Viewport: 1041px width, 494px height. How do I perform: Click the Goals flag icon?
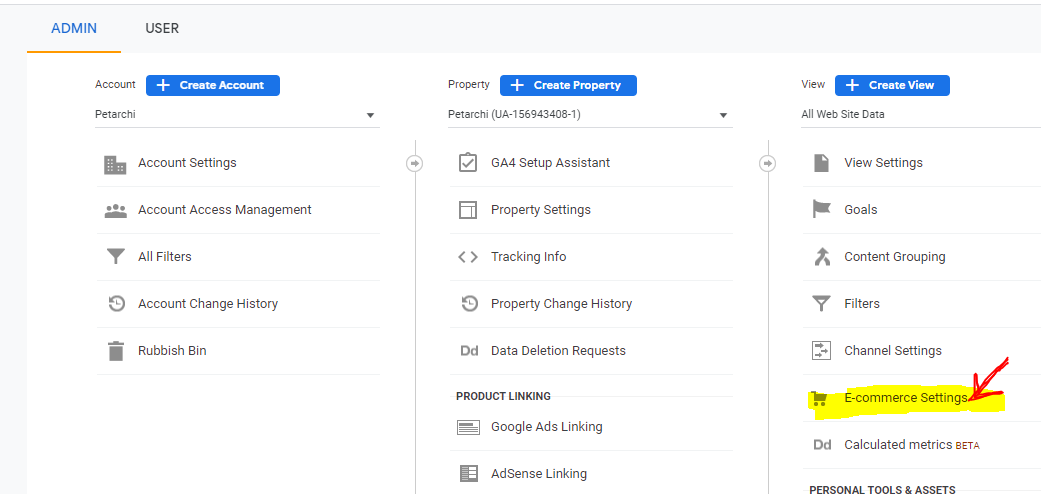pyautogui.click(x=822, y=210)
